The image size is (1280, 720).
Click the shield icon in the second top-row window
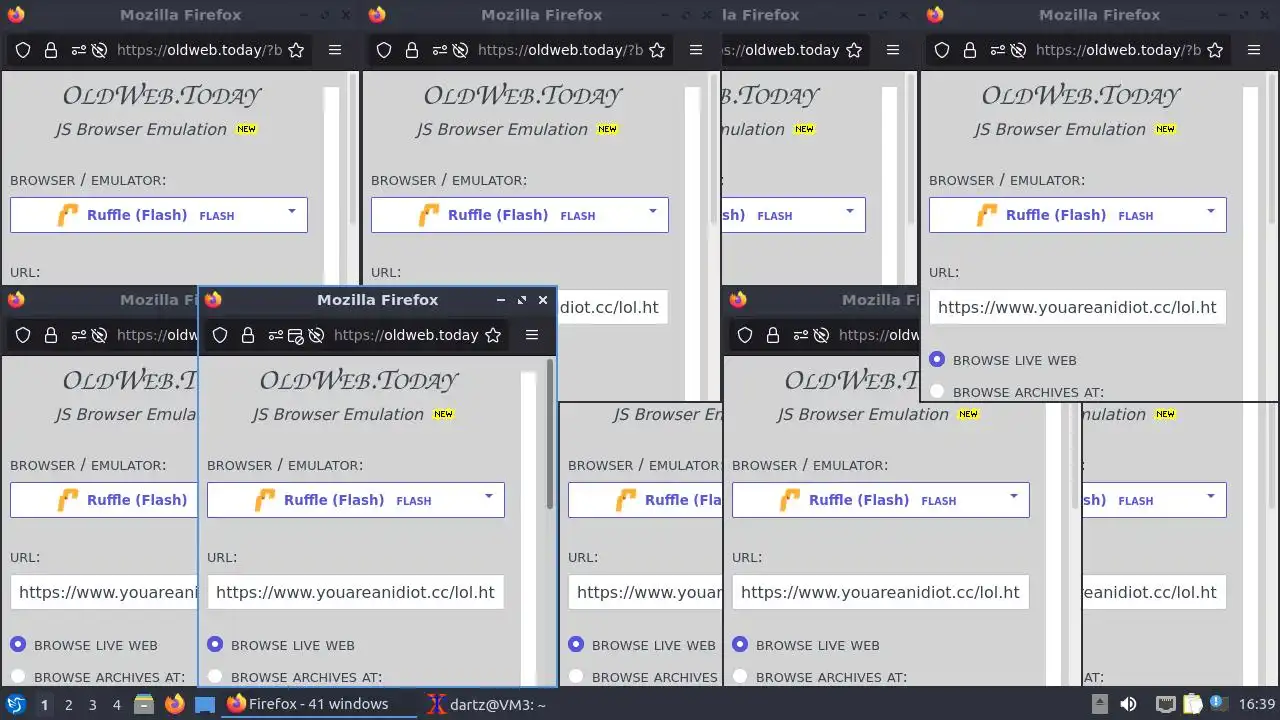point(384,50)
